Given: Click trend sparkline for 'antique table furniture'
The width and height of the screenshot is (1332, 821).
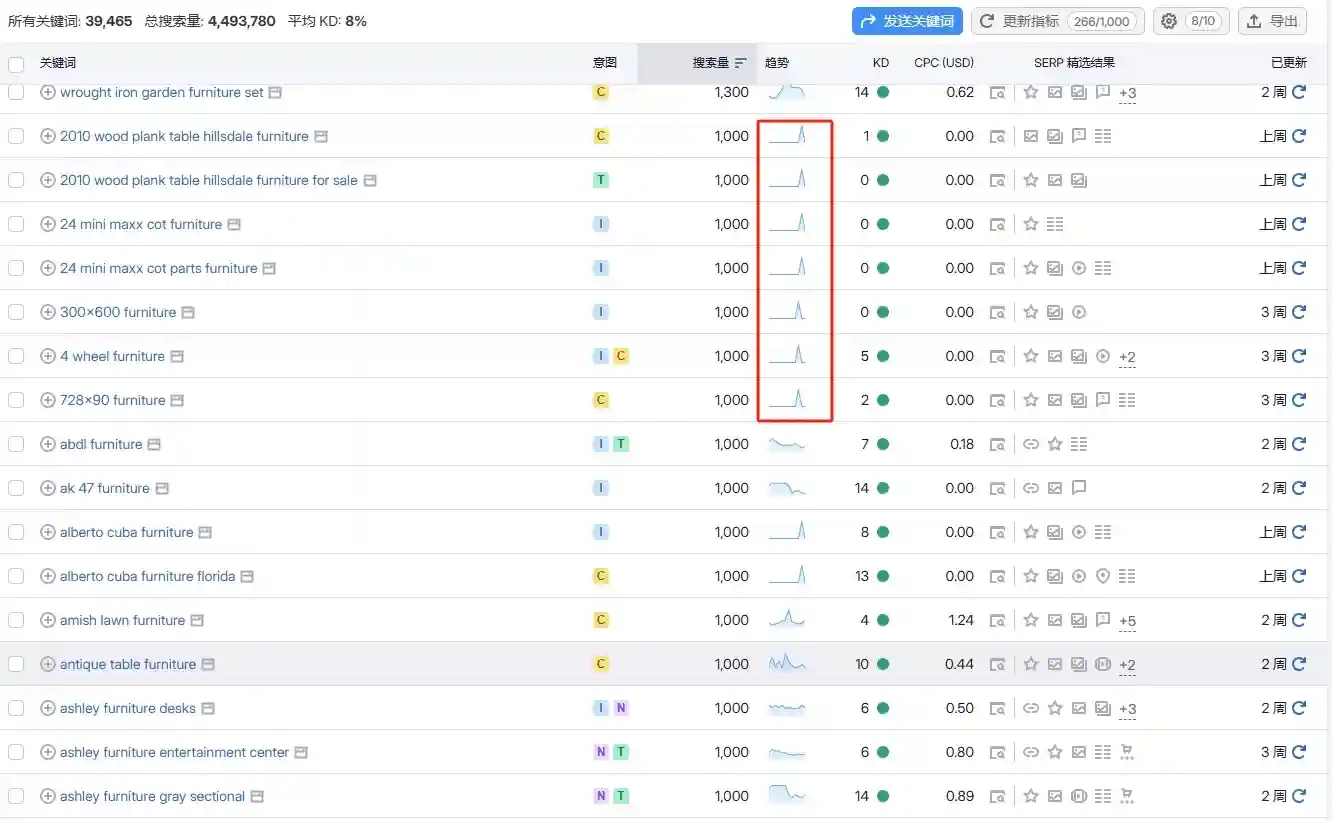Looking at the screenshot, I should 787,663.
